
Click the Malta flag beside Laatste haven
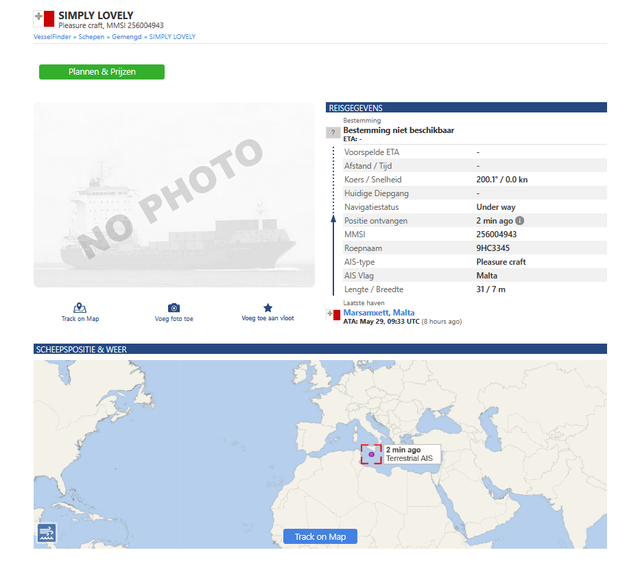coord(333,315)
